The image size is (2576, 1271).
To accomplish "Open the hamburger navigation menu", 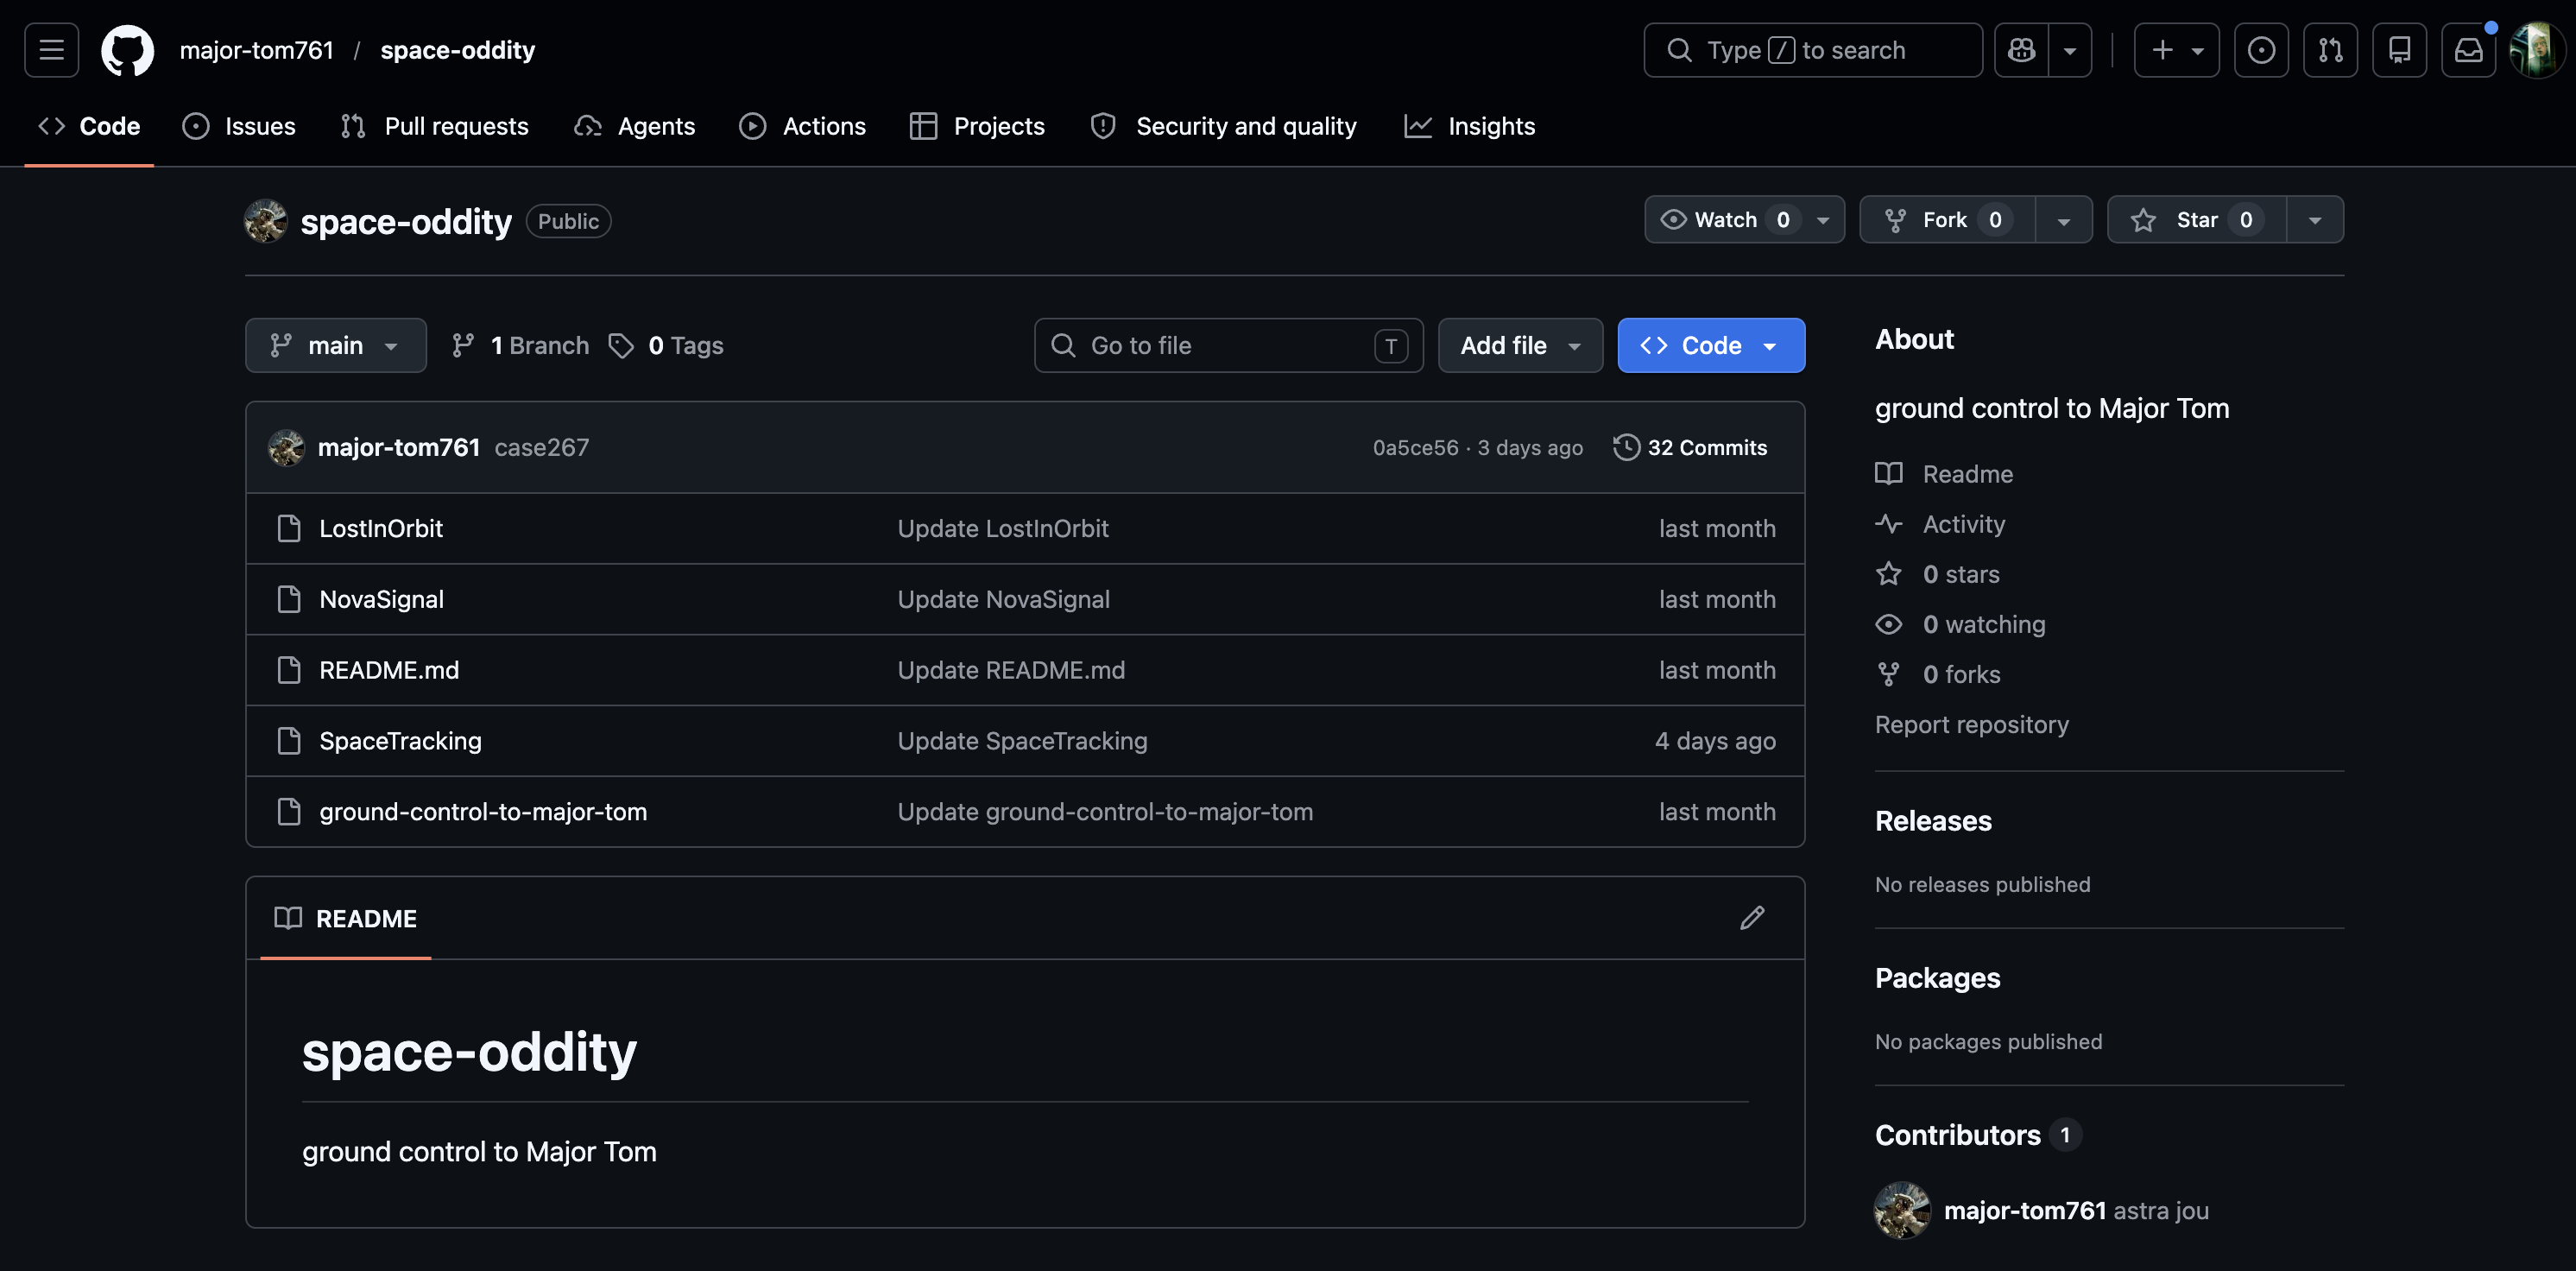I will 52,50.
